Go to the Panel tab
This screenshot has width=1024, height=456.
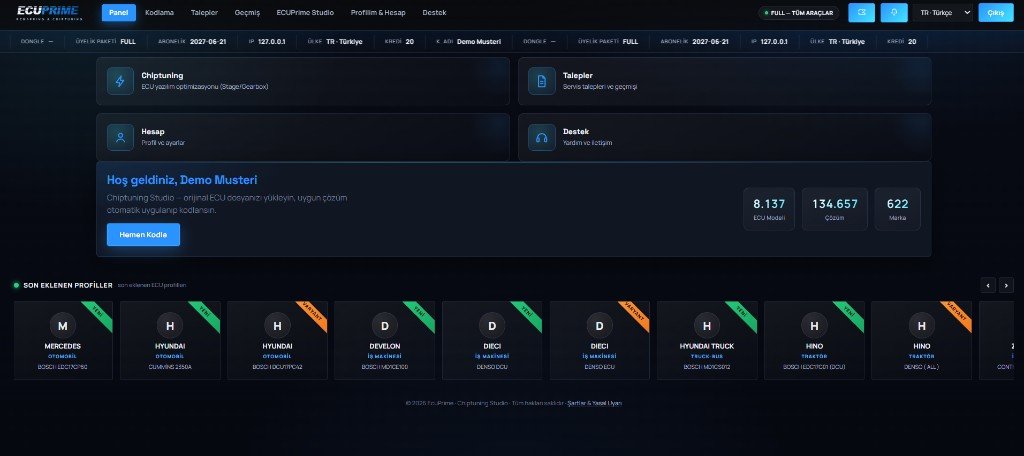[x=119, y=12]
